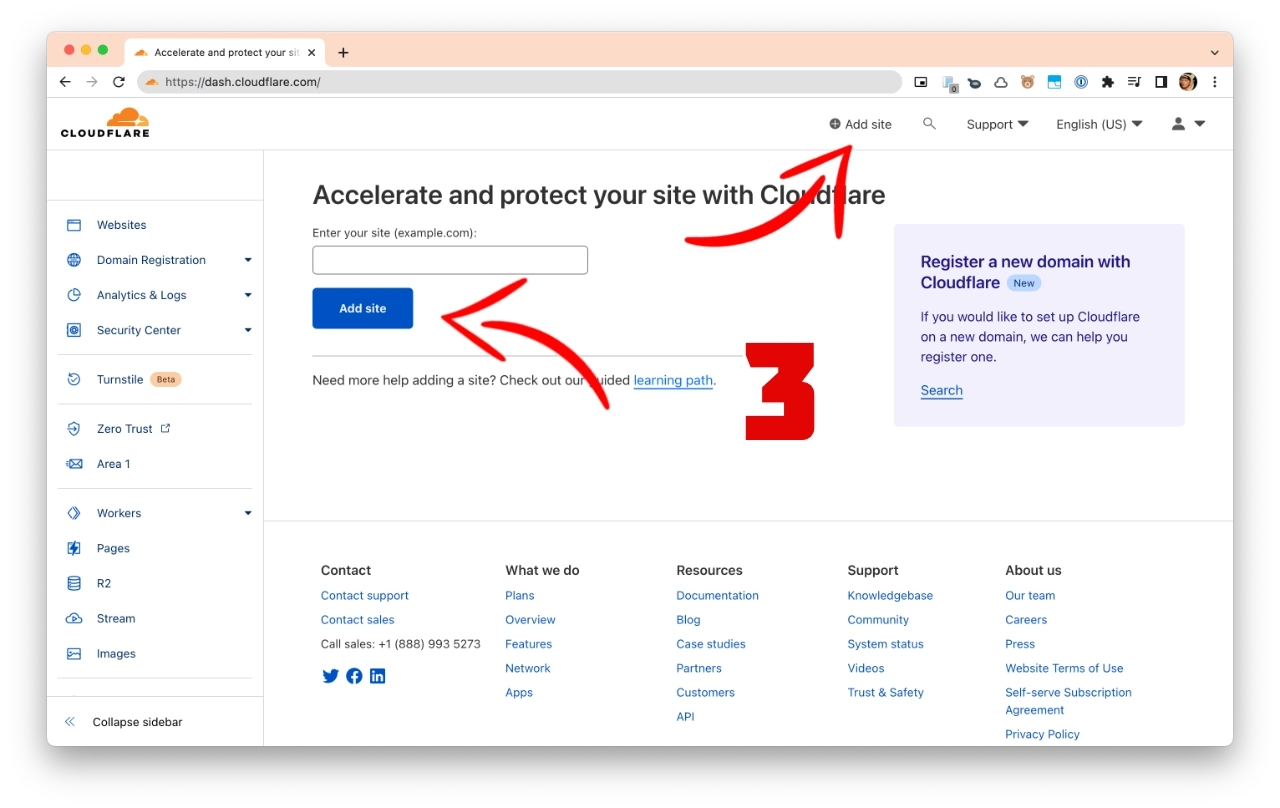
Task: Open the Careers footer link
Action: tap(1026, 620)
